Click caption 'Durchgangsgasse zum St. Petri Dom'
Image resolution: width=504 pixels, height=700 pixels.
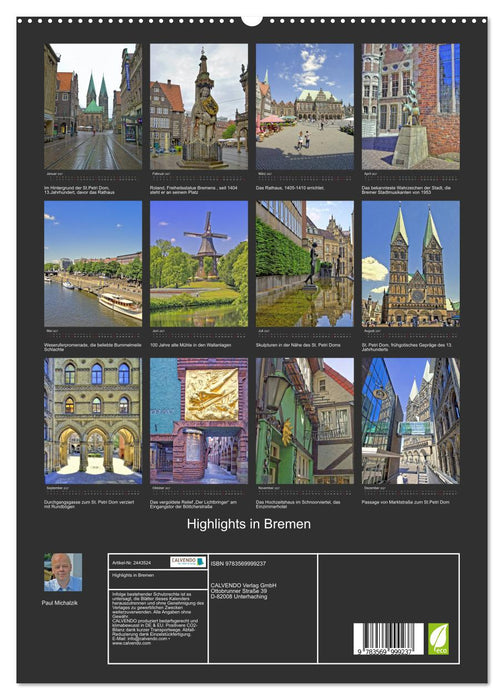point(89,504)
